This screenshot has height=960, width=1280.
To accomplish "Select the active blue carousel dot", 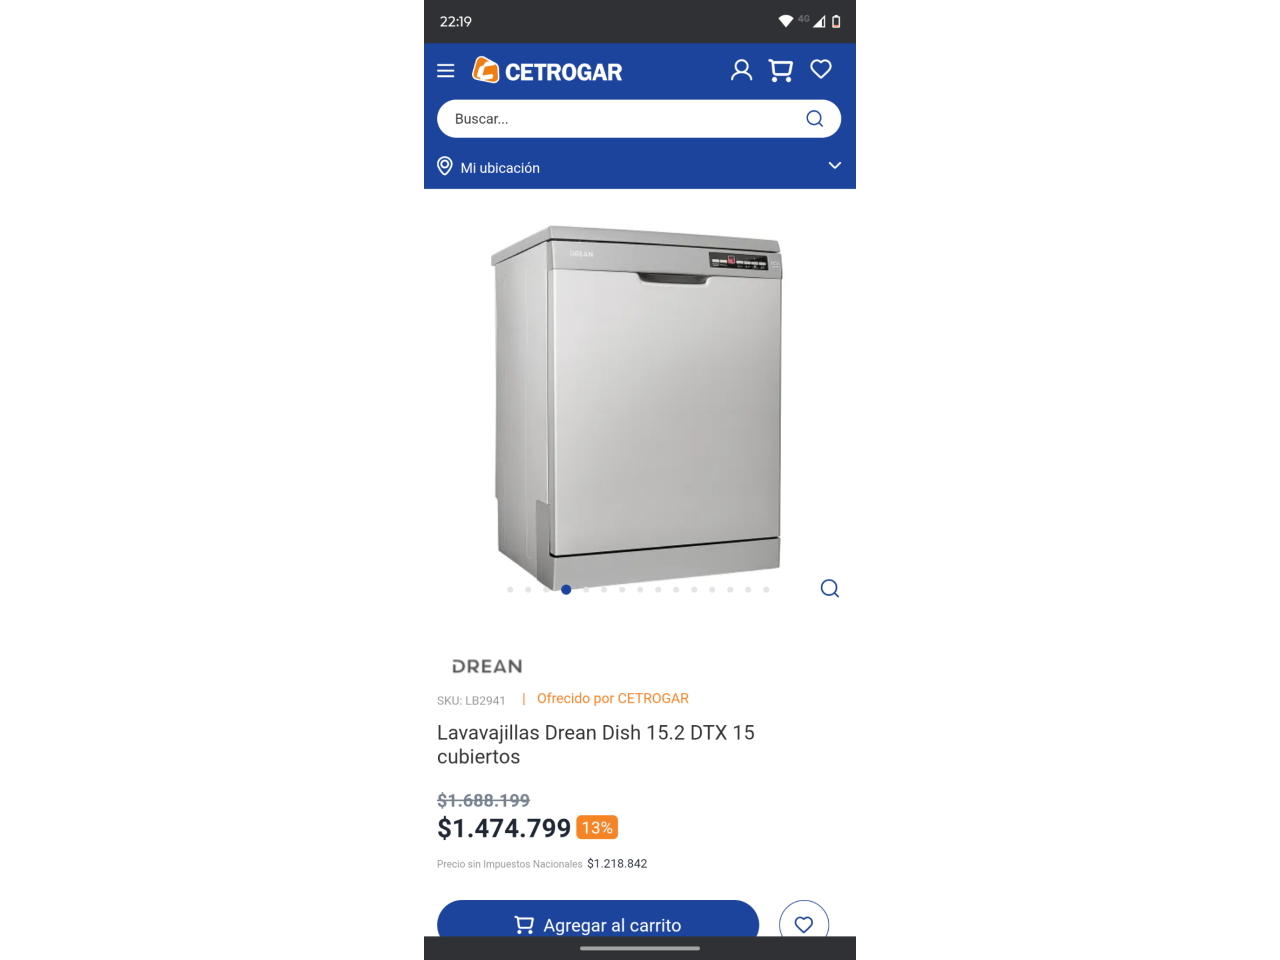I will coord(566,590).
